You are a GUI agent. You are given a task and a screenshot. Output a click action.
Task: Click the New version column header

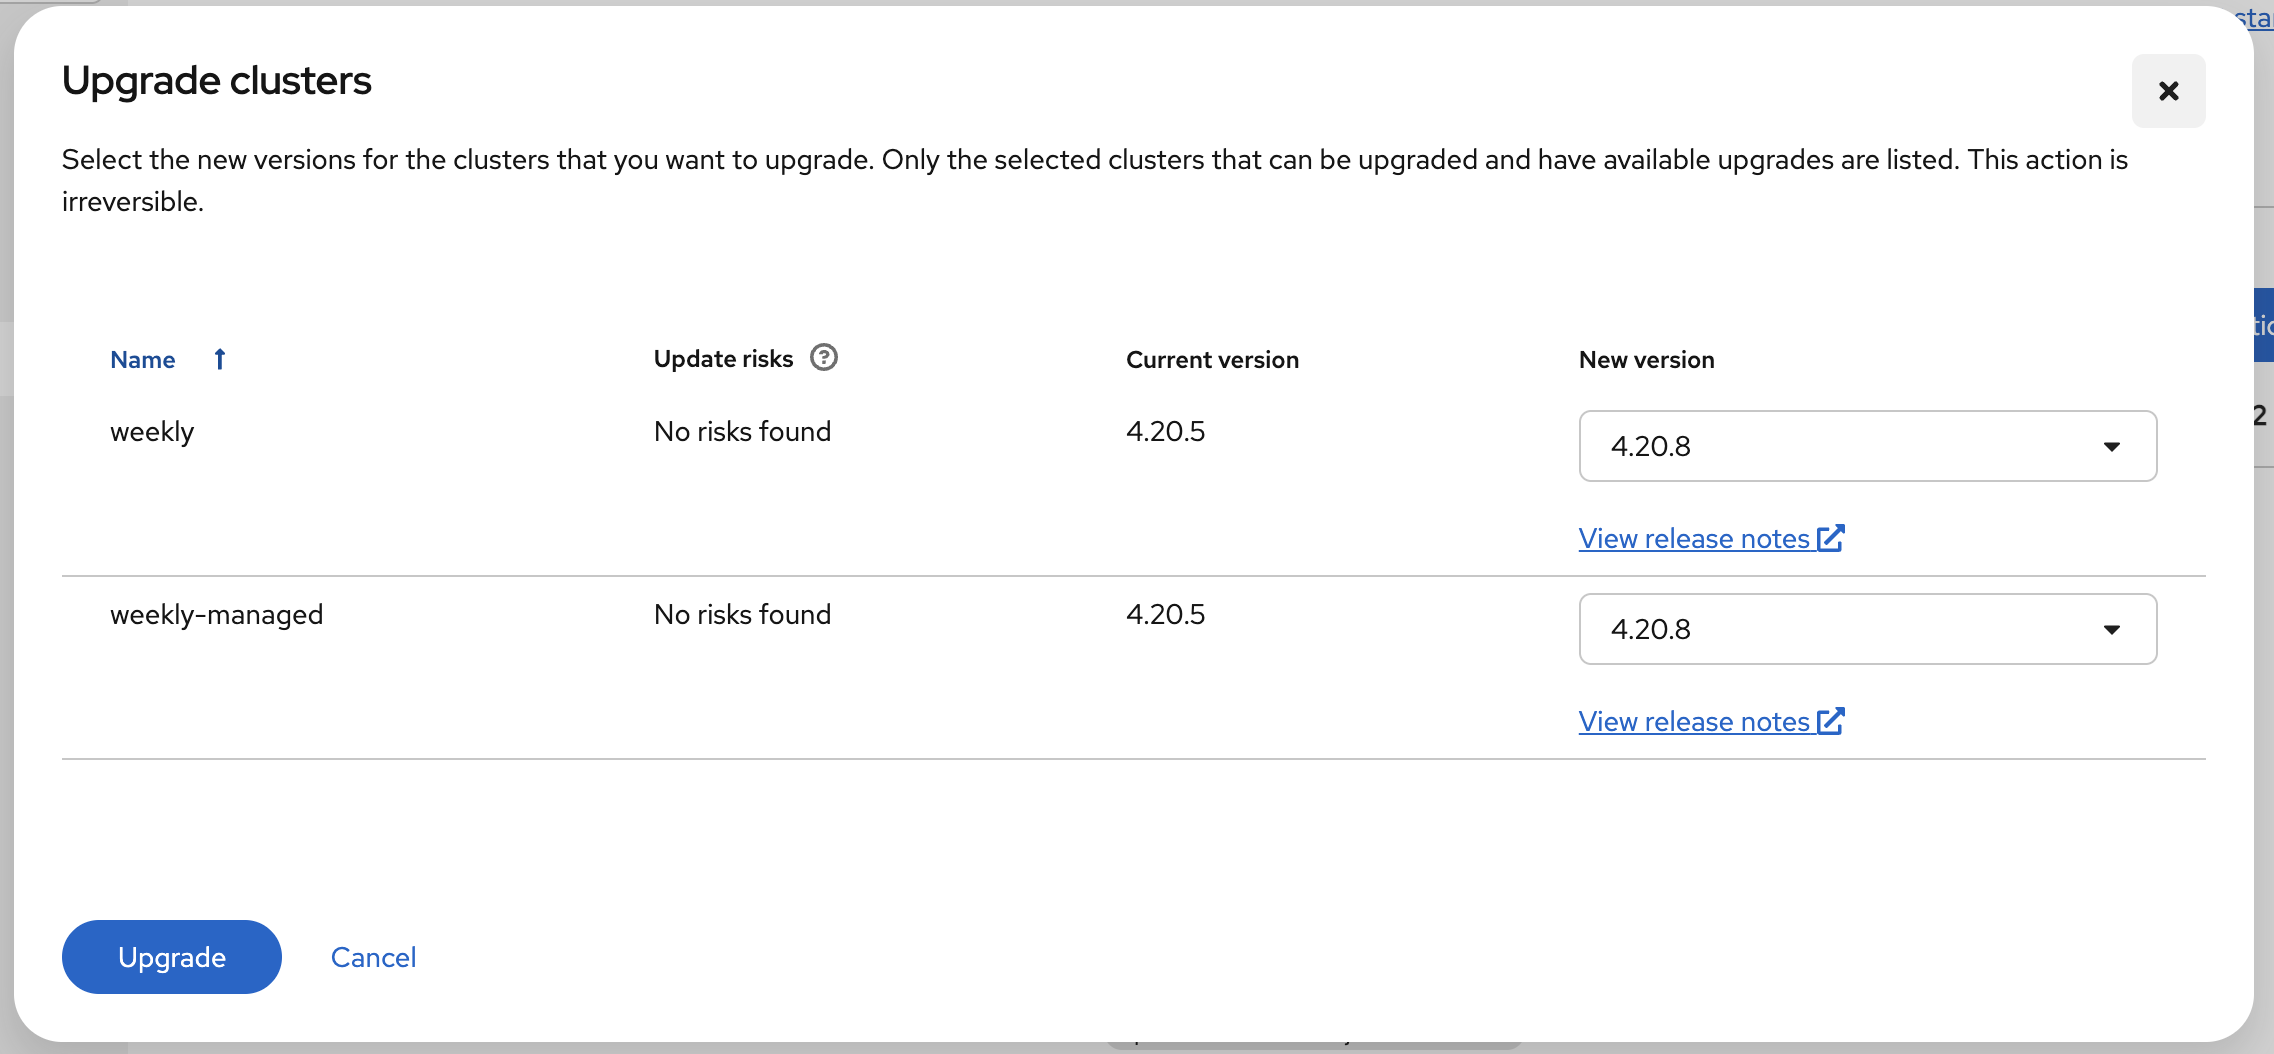click(1646, 360)
